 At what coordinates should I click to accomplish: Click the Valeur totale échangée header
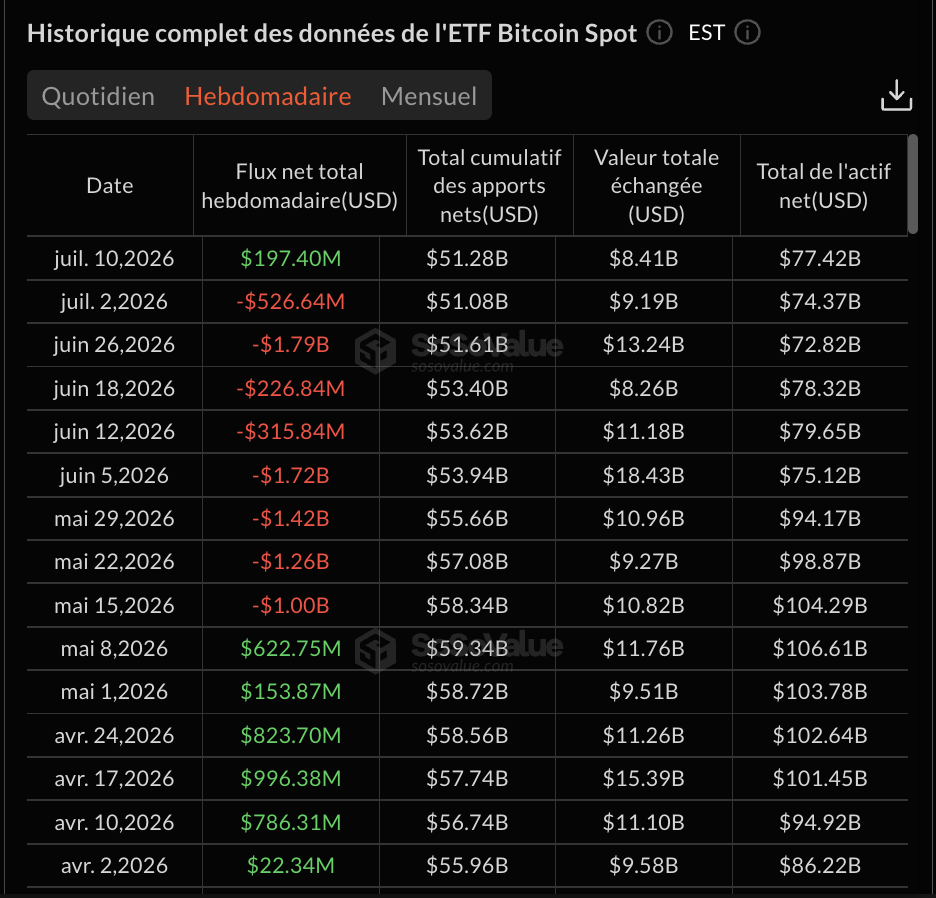(x=657, y=186)
